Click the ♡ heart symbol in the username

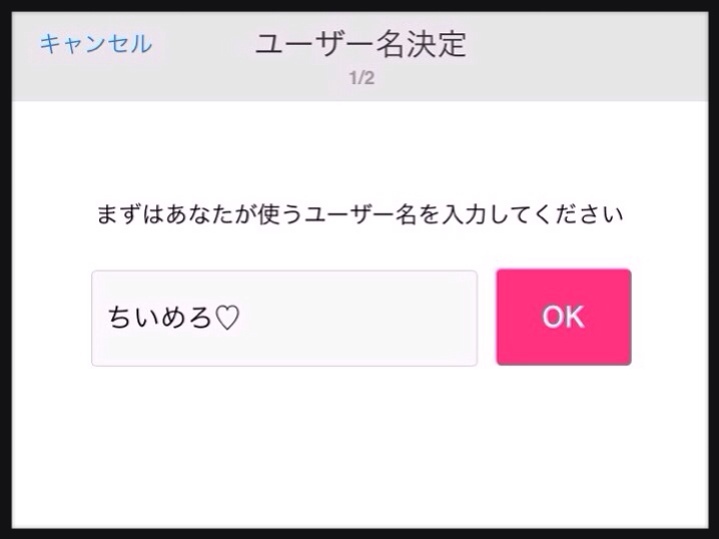pos(227,317)
